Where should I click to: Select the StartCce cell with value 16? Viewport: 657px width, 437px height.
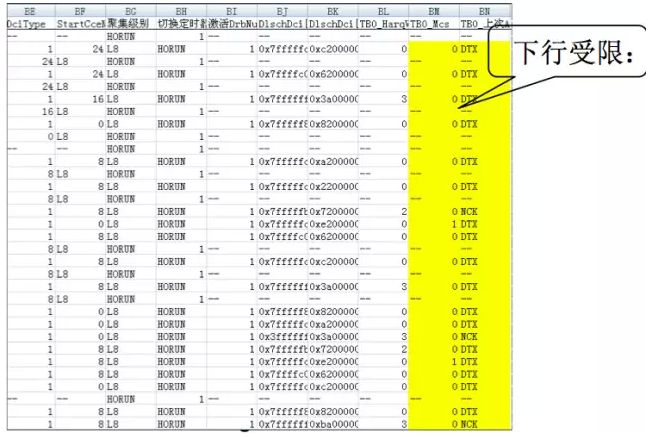pos(80,99)
